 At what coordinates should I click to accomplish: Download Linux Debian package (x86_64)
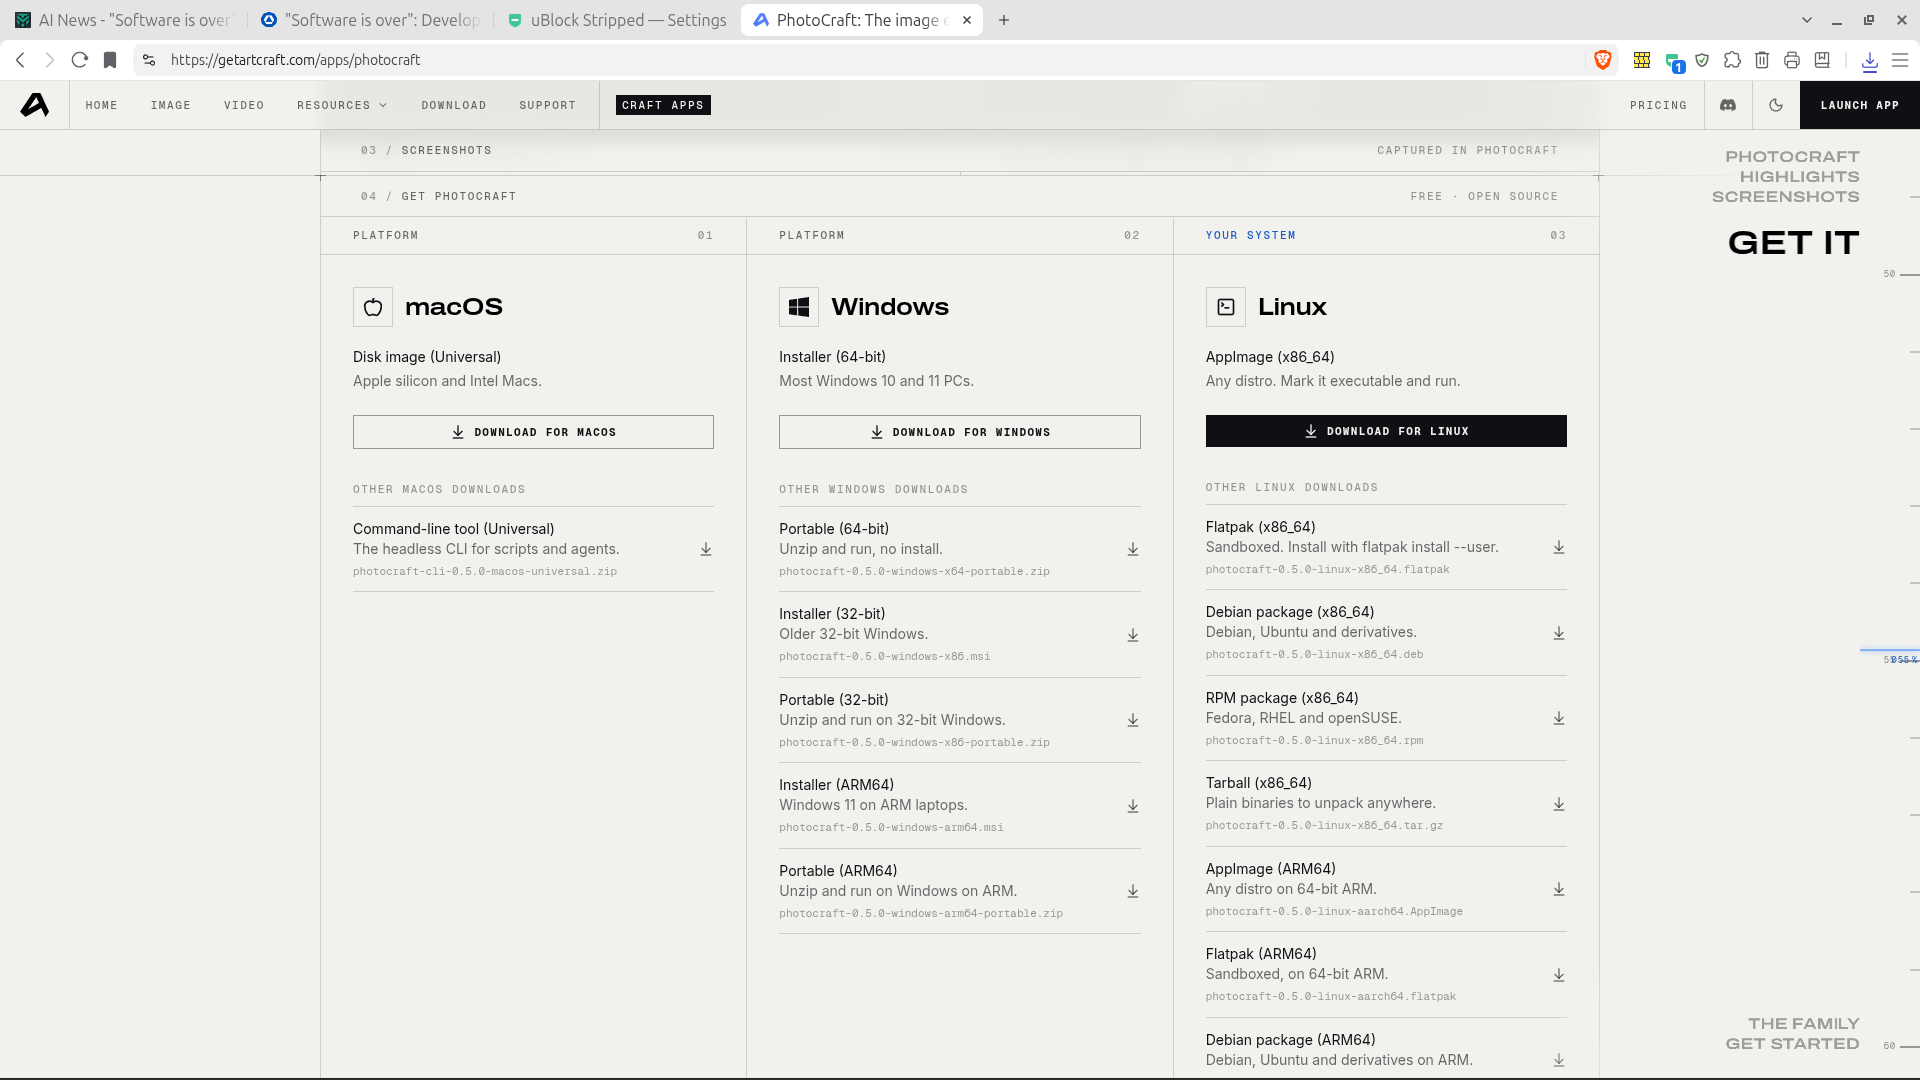pyautogui.click(x=1559, y=633)
